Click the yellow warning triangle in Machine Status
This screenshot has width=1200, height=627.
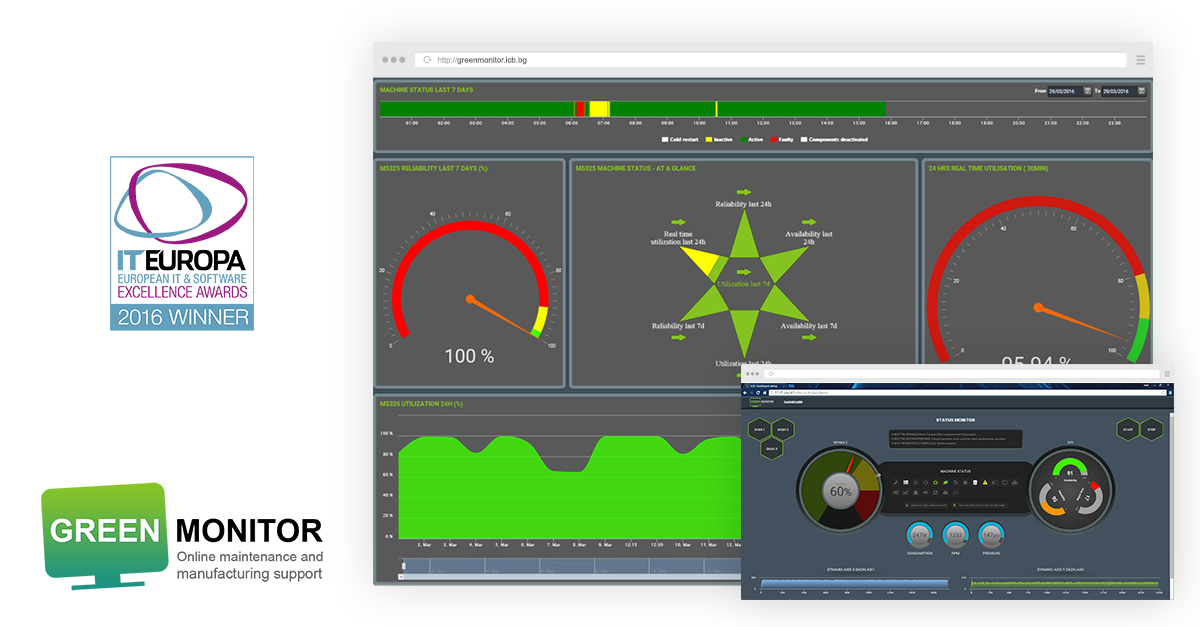click(984, 482)
